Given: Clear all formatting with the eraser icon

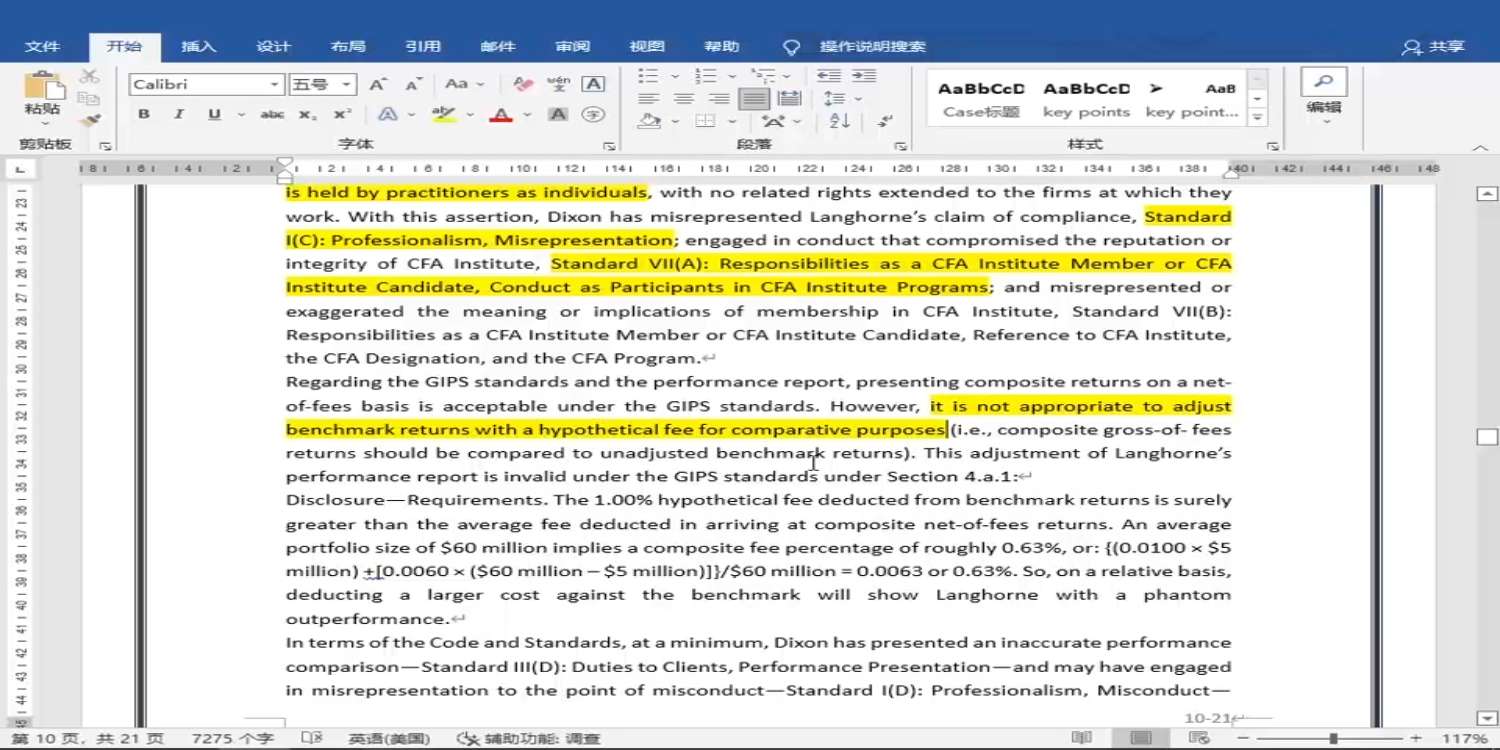Looking at the screenshot, I should (x=522, y=84).
